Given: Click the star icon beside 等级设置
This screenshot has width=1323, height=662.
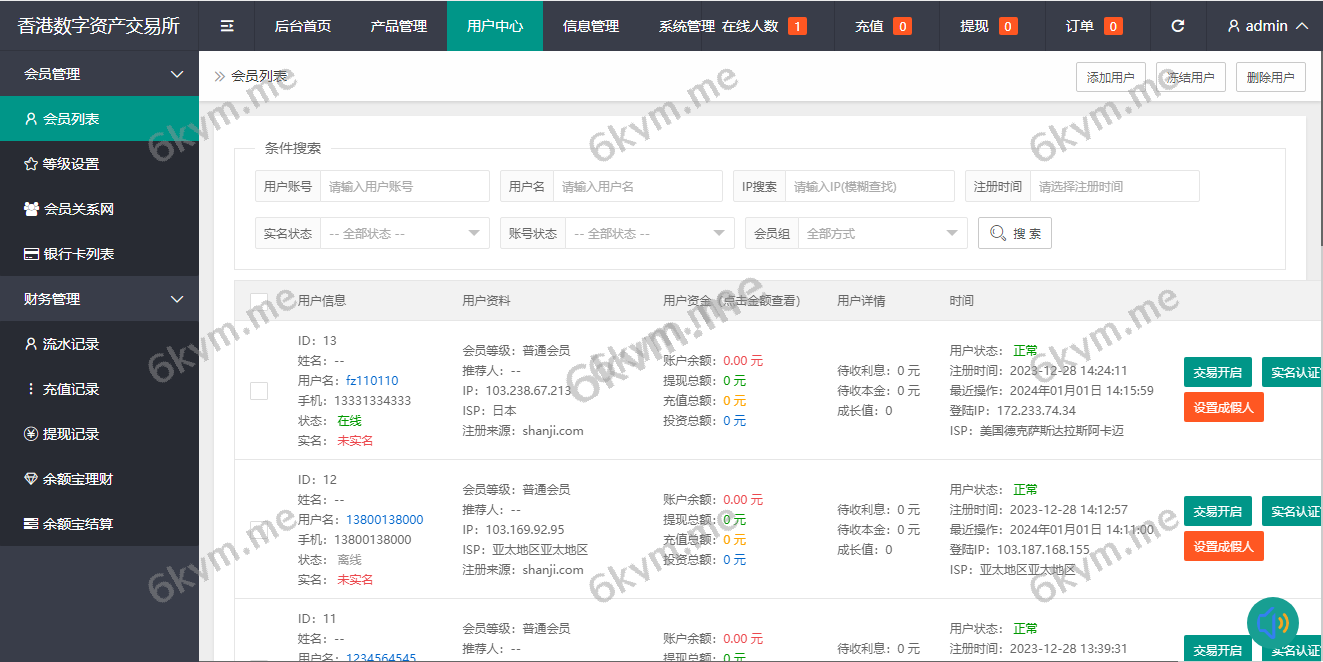Looking at the screenshot, I should pyautogui.click(x=30, y=163).
